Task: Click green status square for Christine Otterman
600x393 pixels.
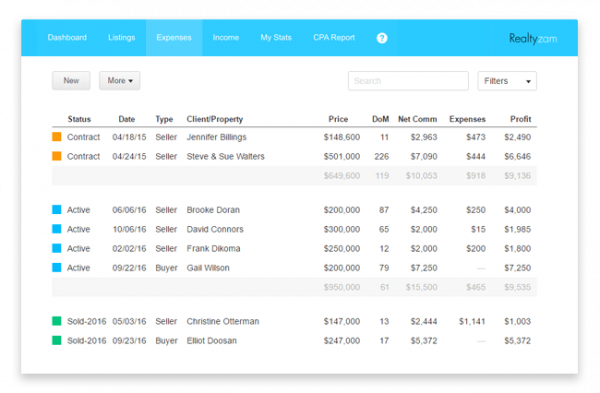Action: coord(57,321)
